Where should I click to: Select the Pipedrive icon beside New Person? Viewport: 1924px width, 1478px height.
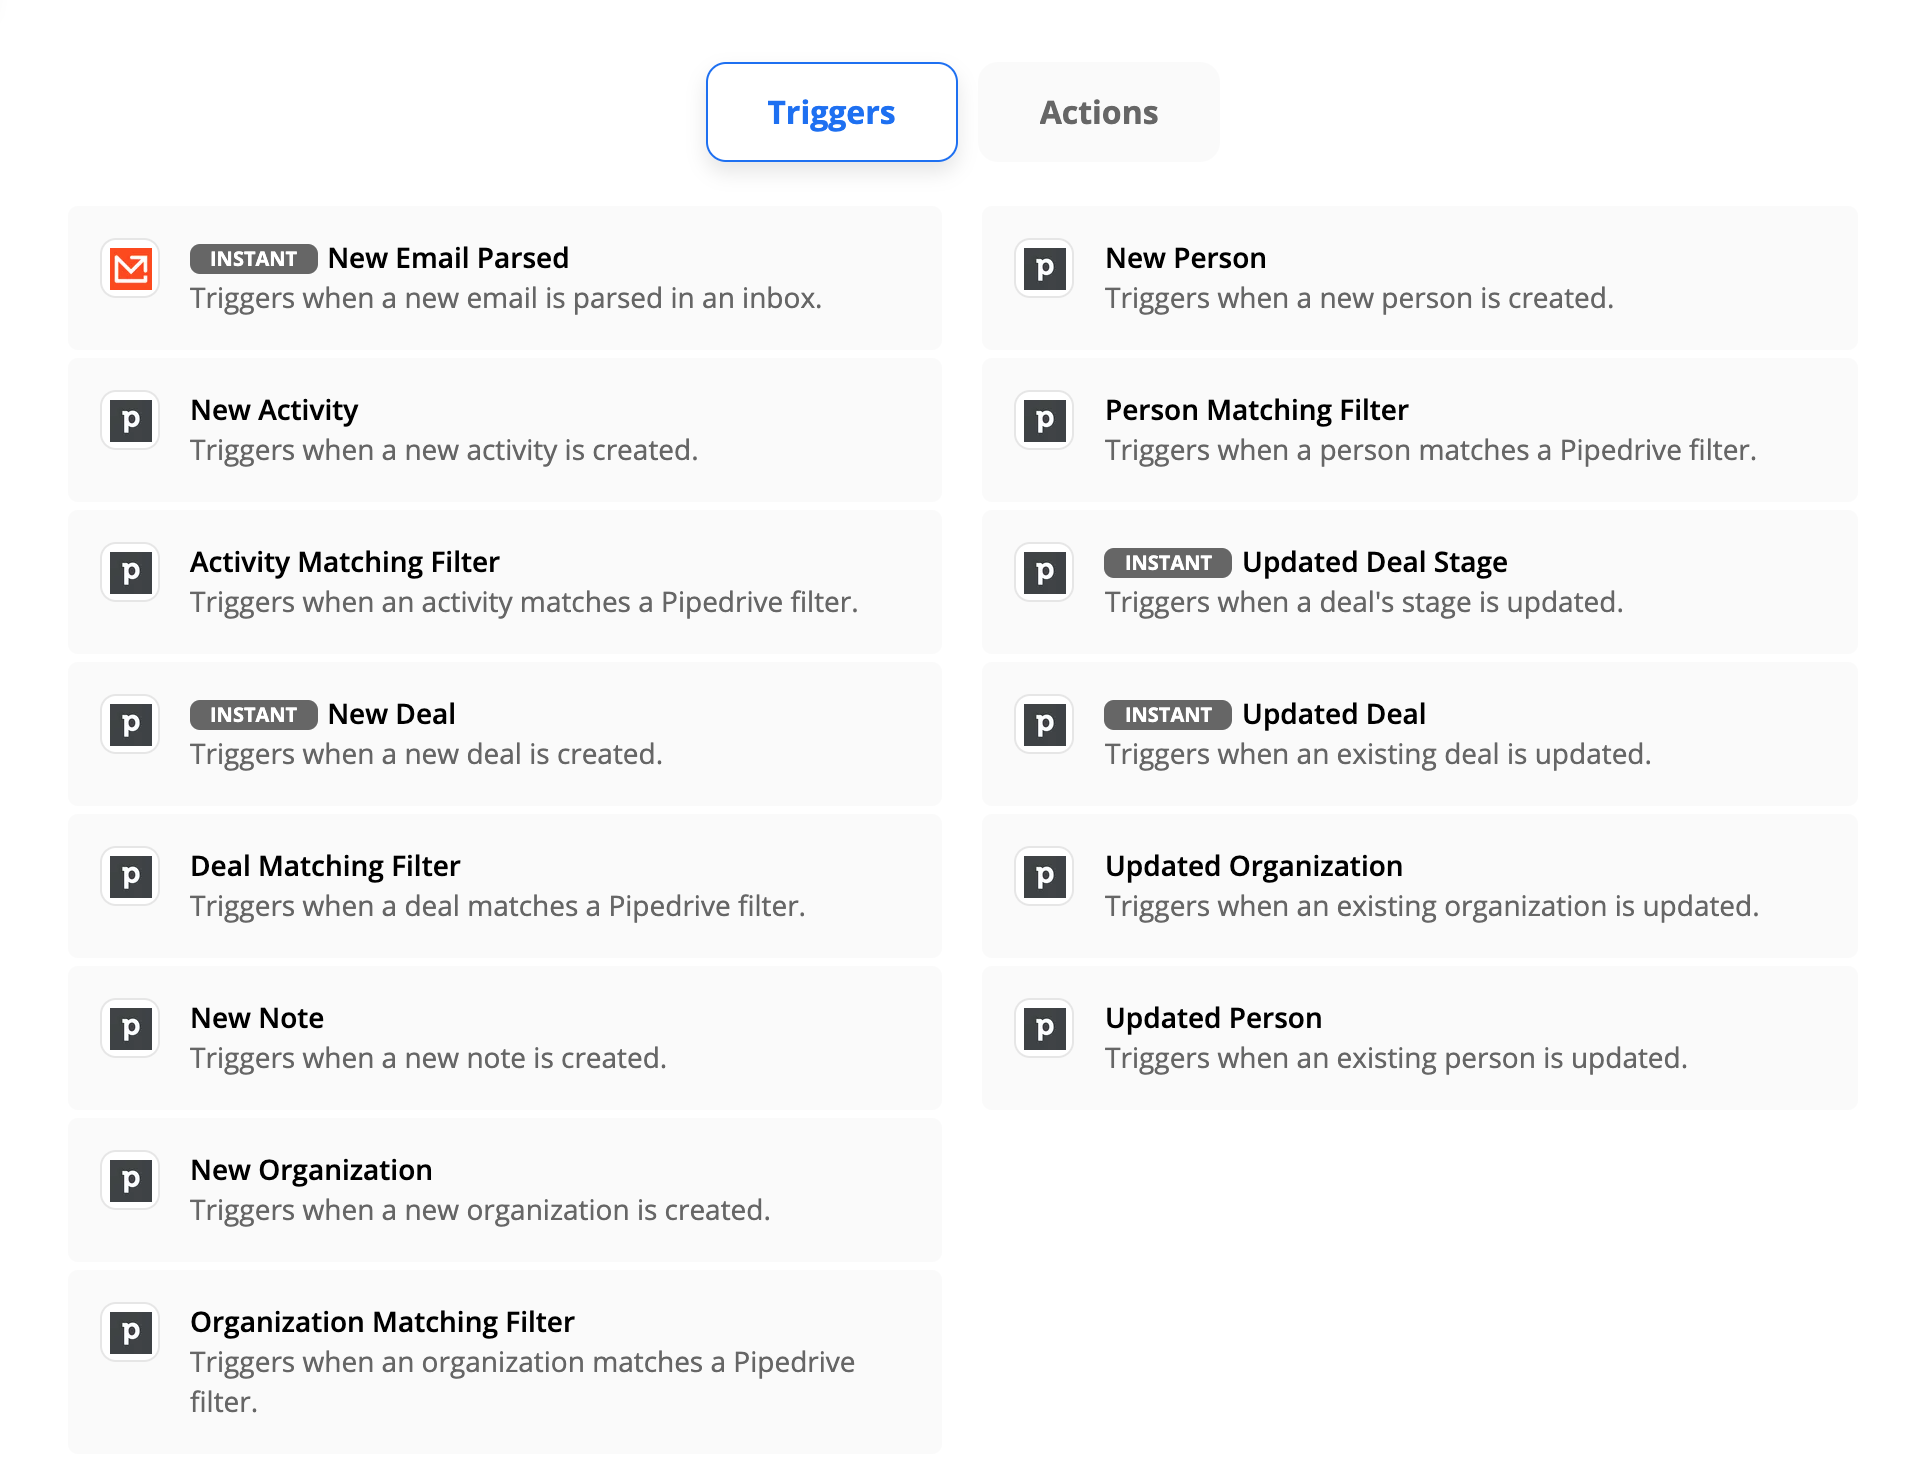1043,268
